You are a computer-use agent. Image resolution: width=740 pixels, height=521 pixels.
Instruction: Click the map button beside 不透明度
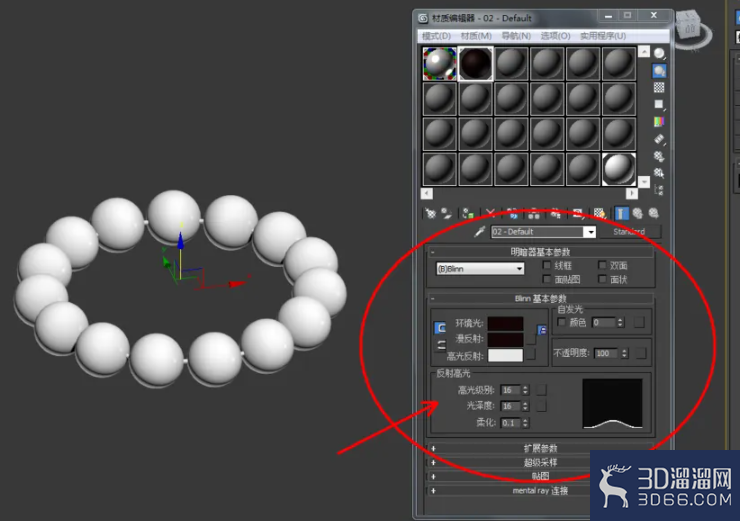640,353
